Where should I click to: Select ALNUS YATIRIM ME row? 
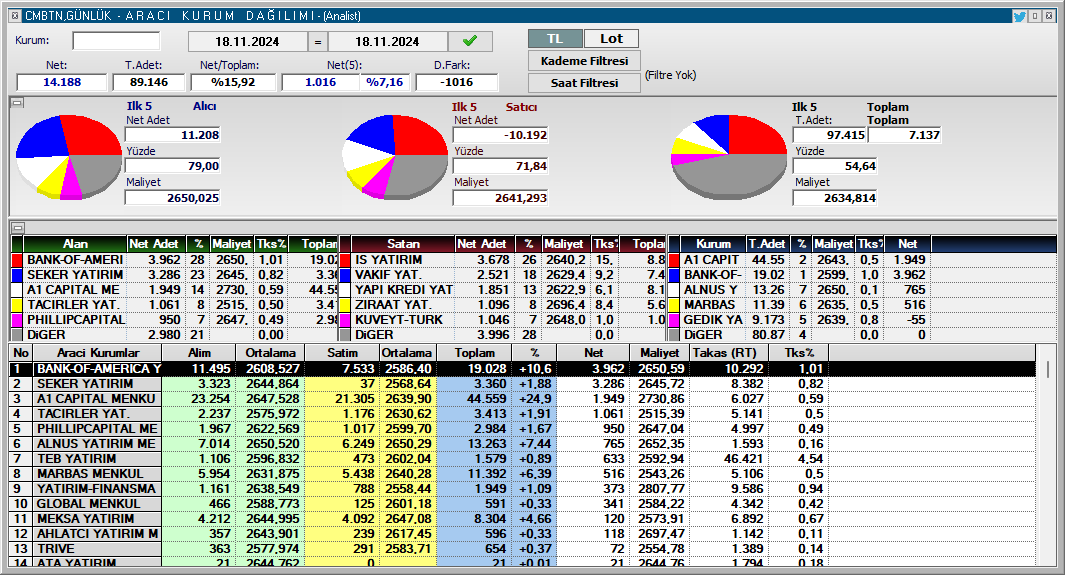point(522,443)
